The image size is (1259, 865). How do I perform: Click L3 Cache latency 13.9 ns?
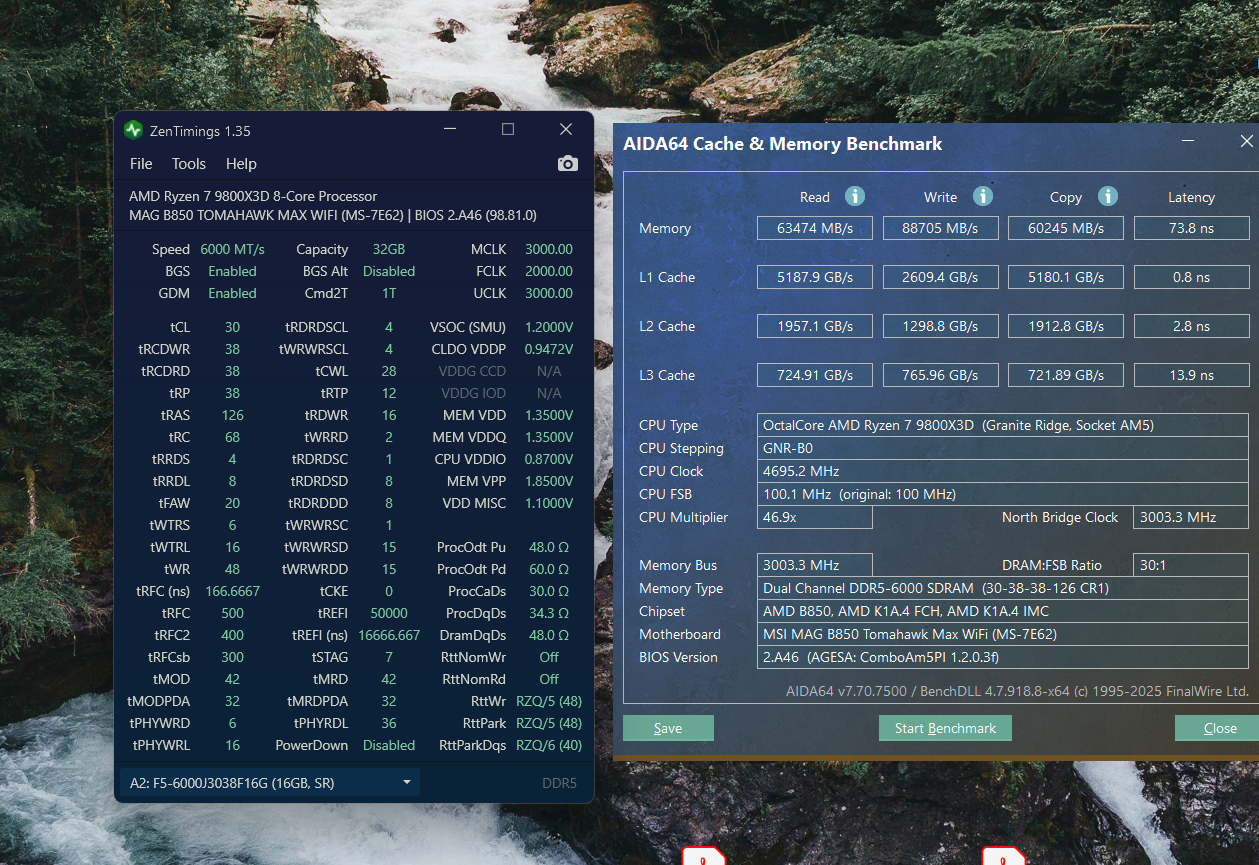pos(1192,375)
